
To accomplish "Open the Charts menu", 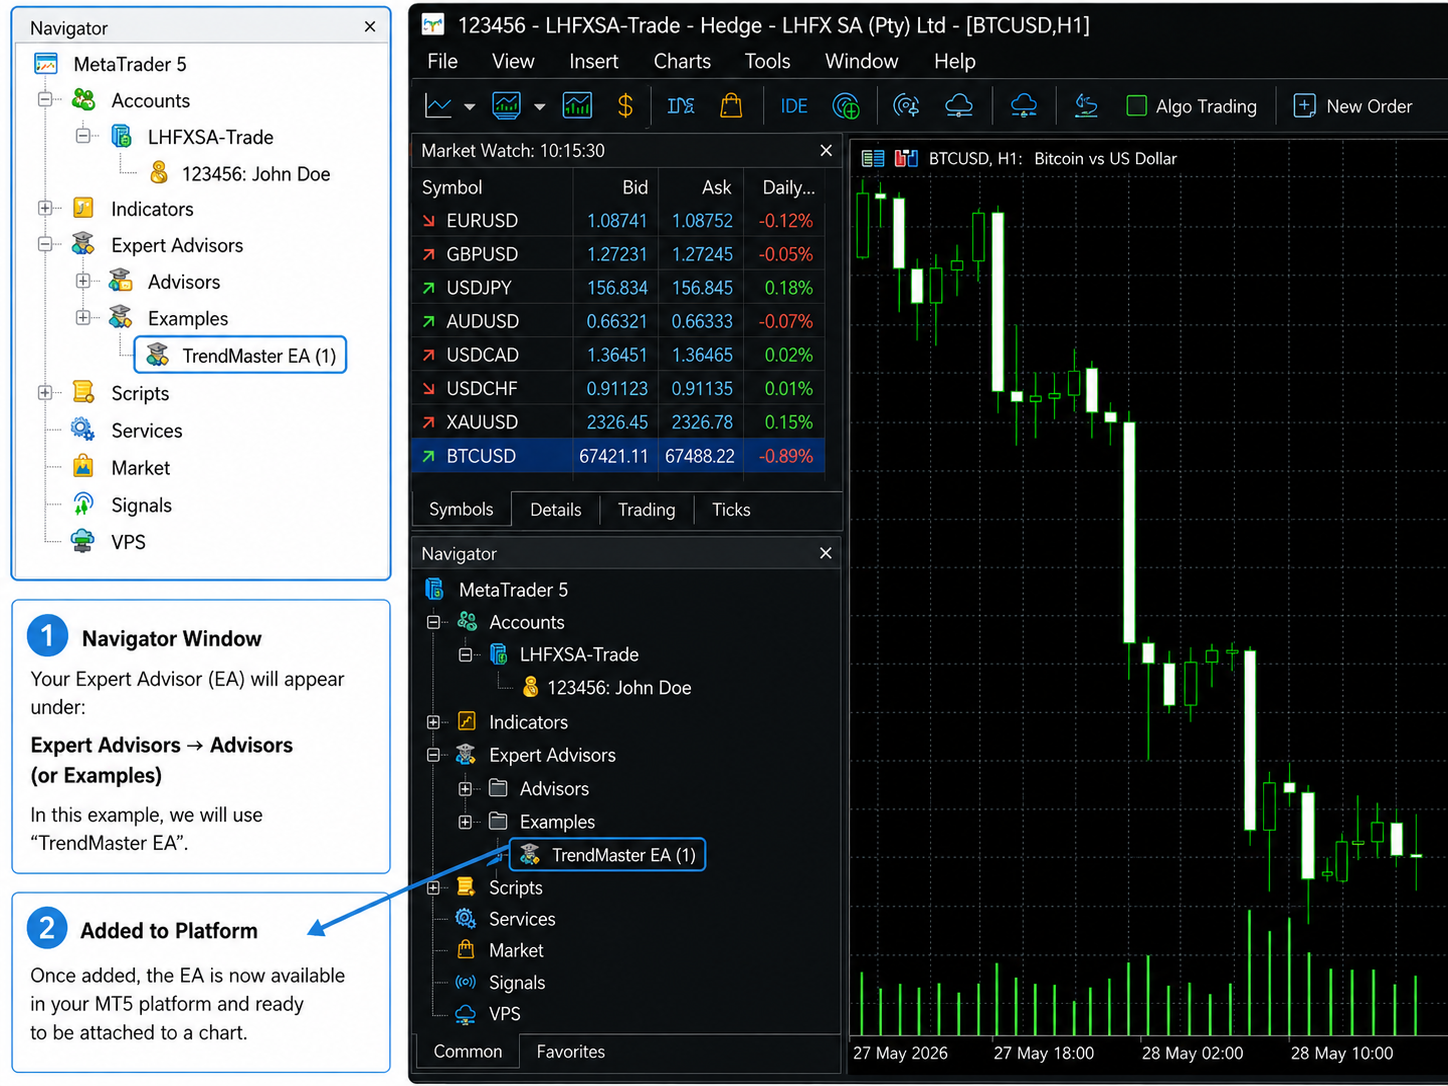I will 682,61.
